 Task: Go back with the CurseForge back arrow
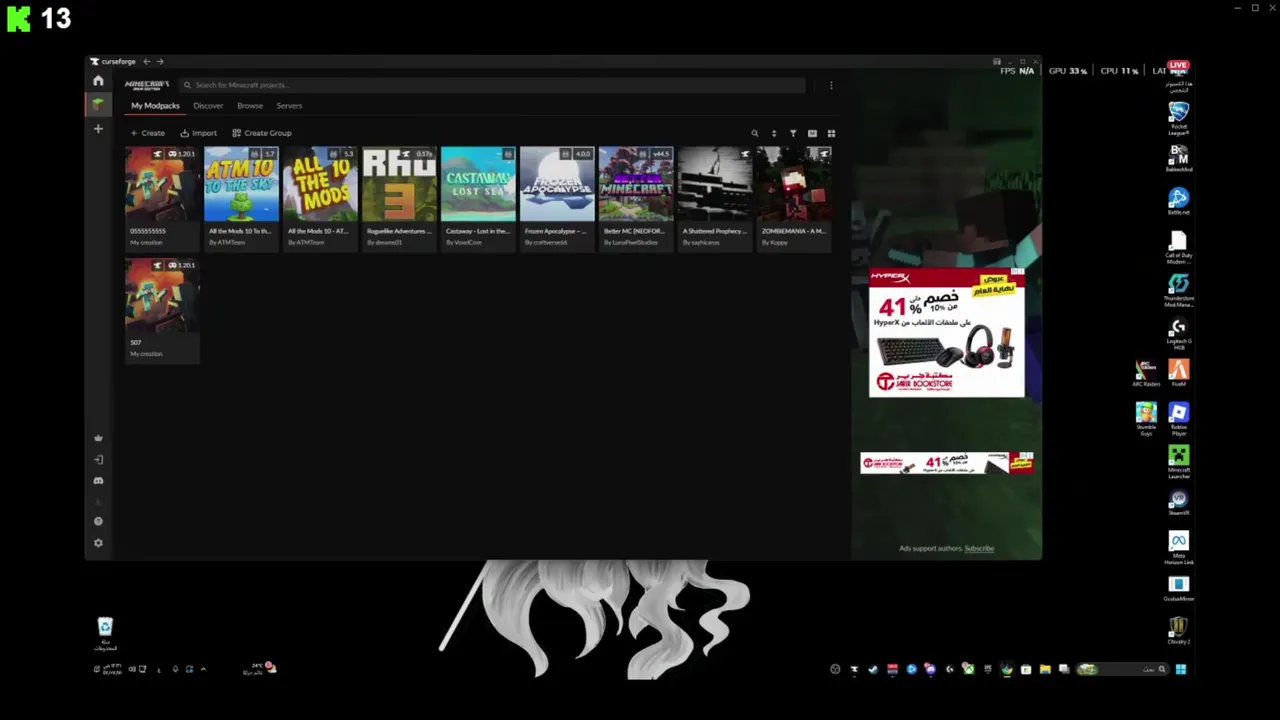pyautogui.click(x=146, y=61)
